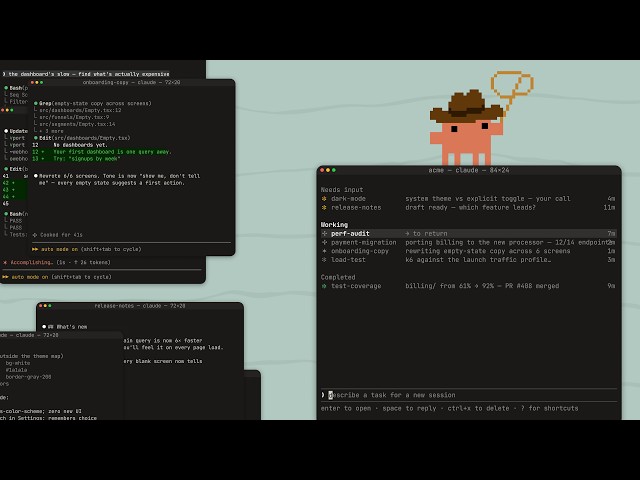Click src/funnels/Empty.tsx:9 grep result
Viewport: 640px width, 480px height.
tap(74, 117)
